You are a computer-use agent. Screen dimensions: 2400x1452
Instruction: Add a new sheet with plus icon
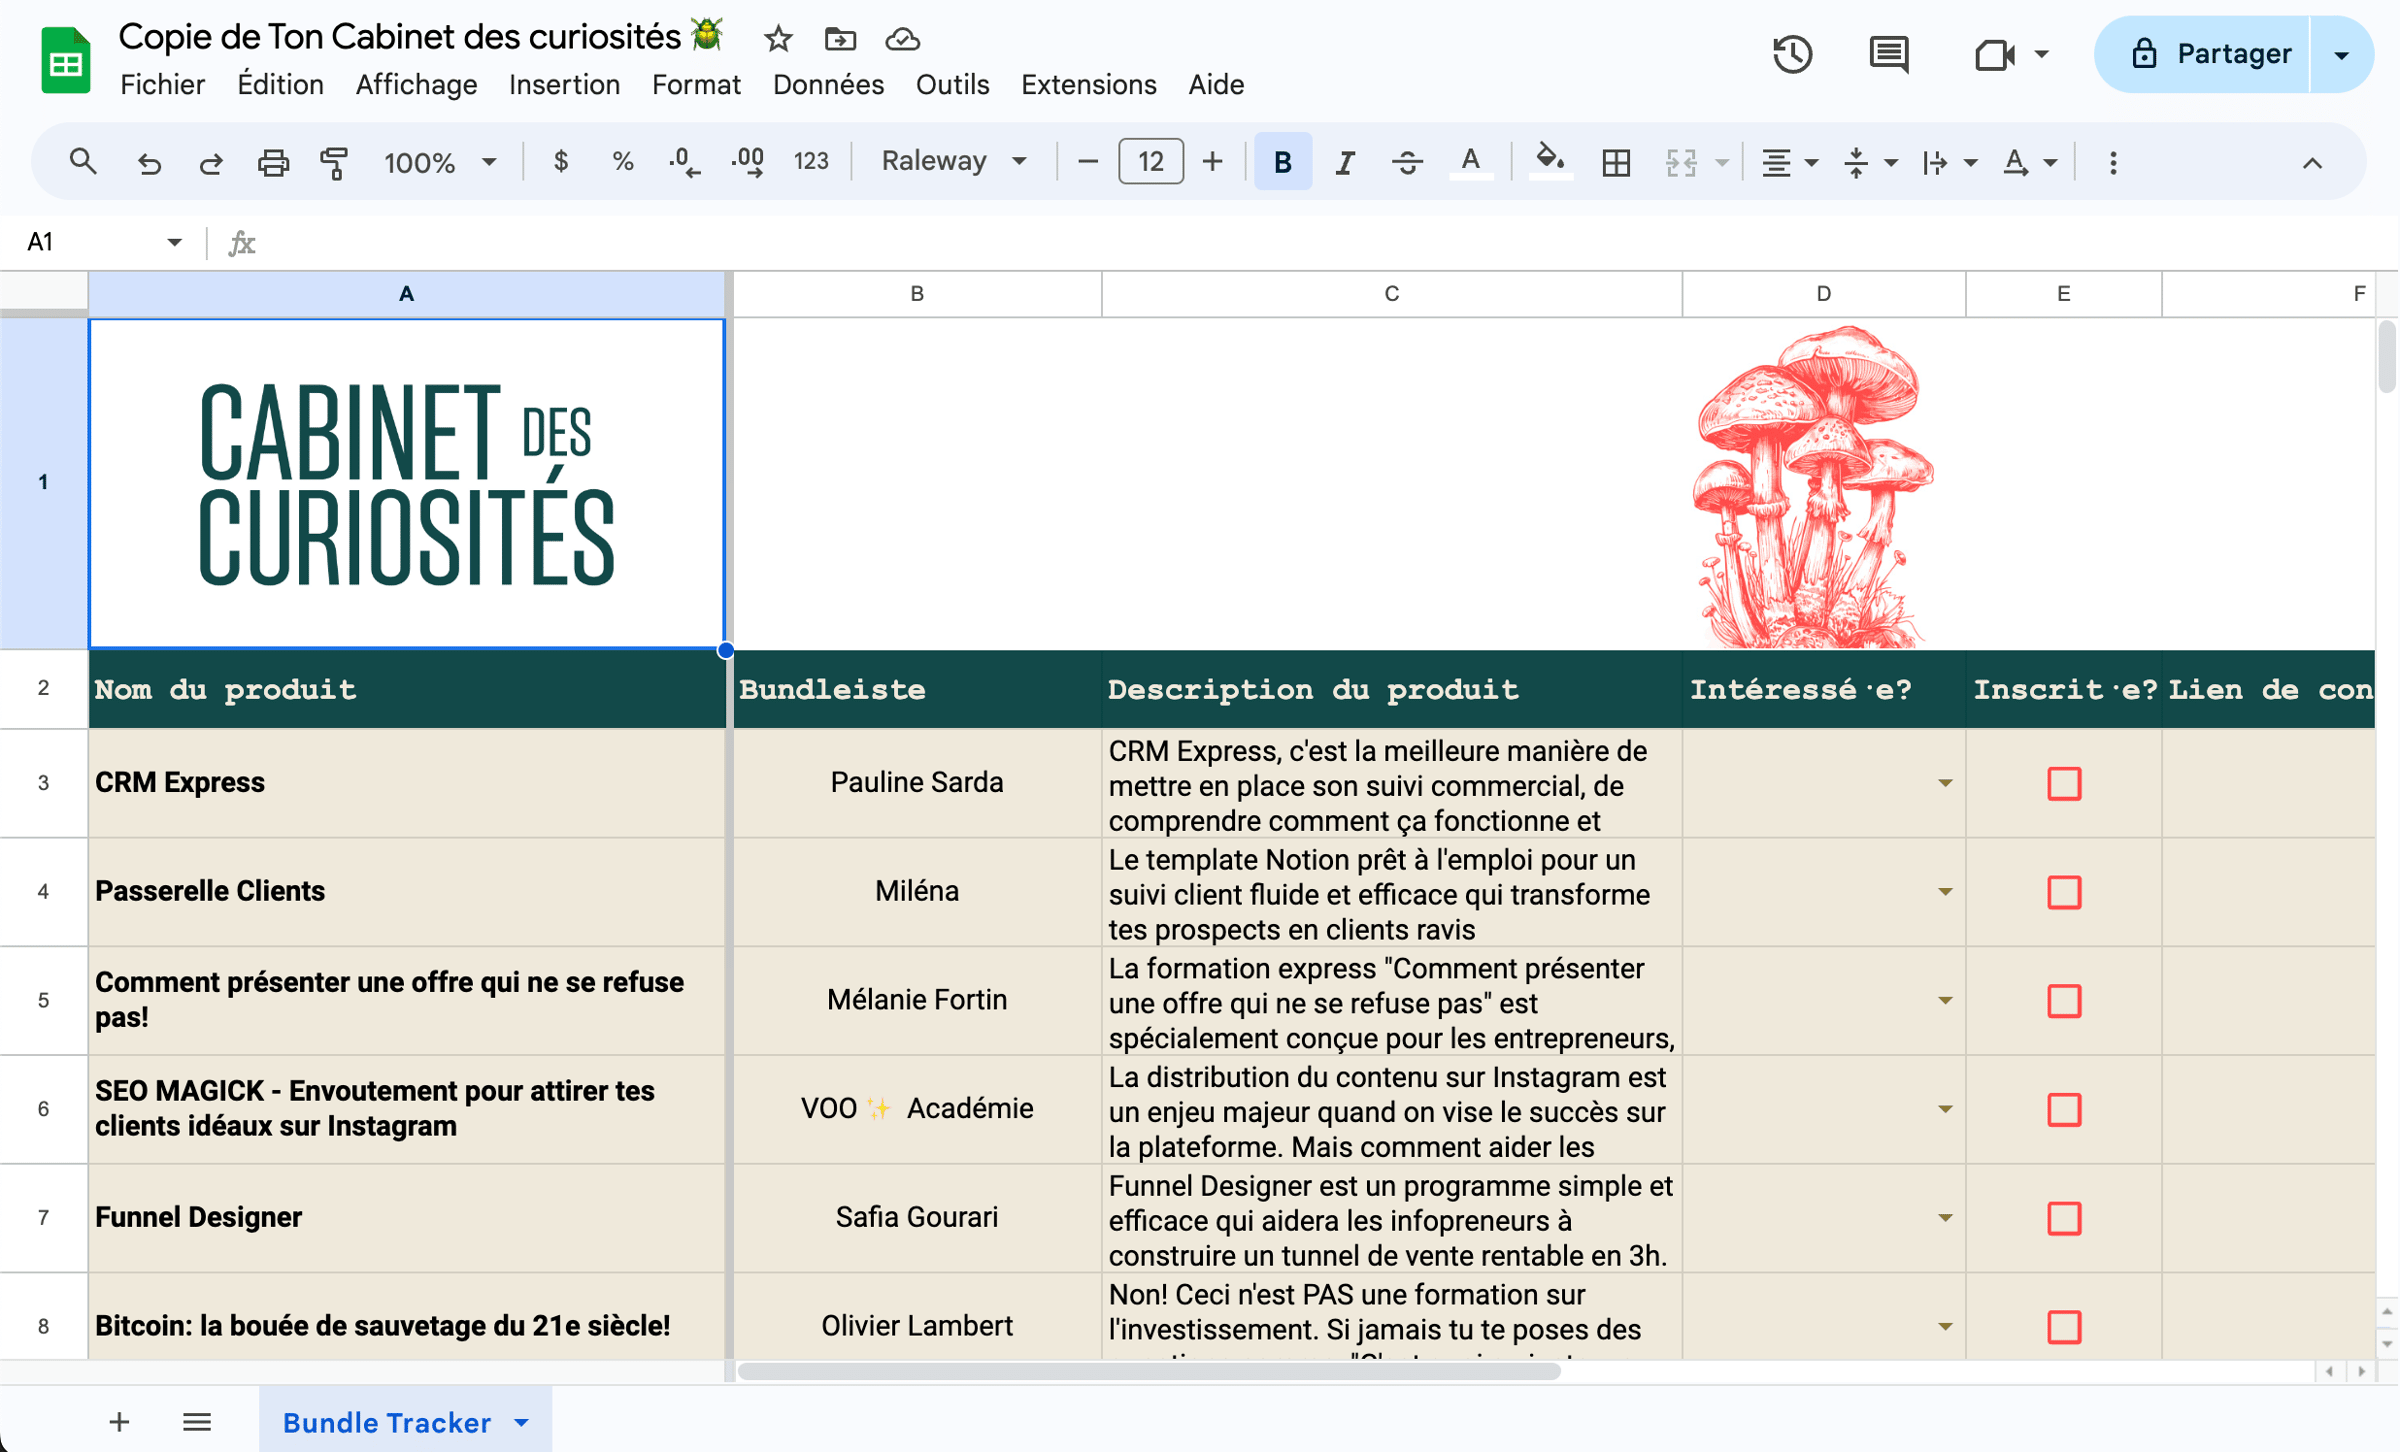119,1422
